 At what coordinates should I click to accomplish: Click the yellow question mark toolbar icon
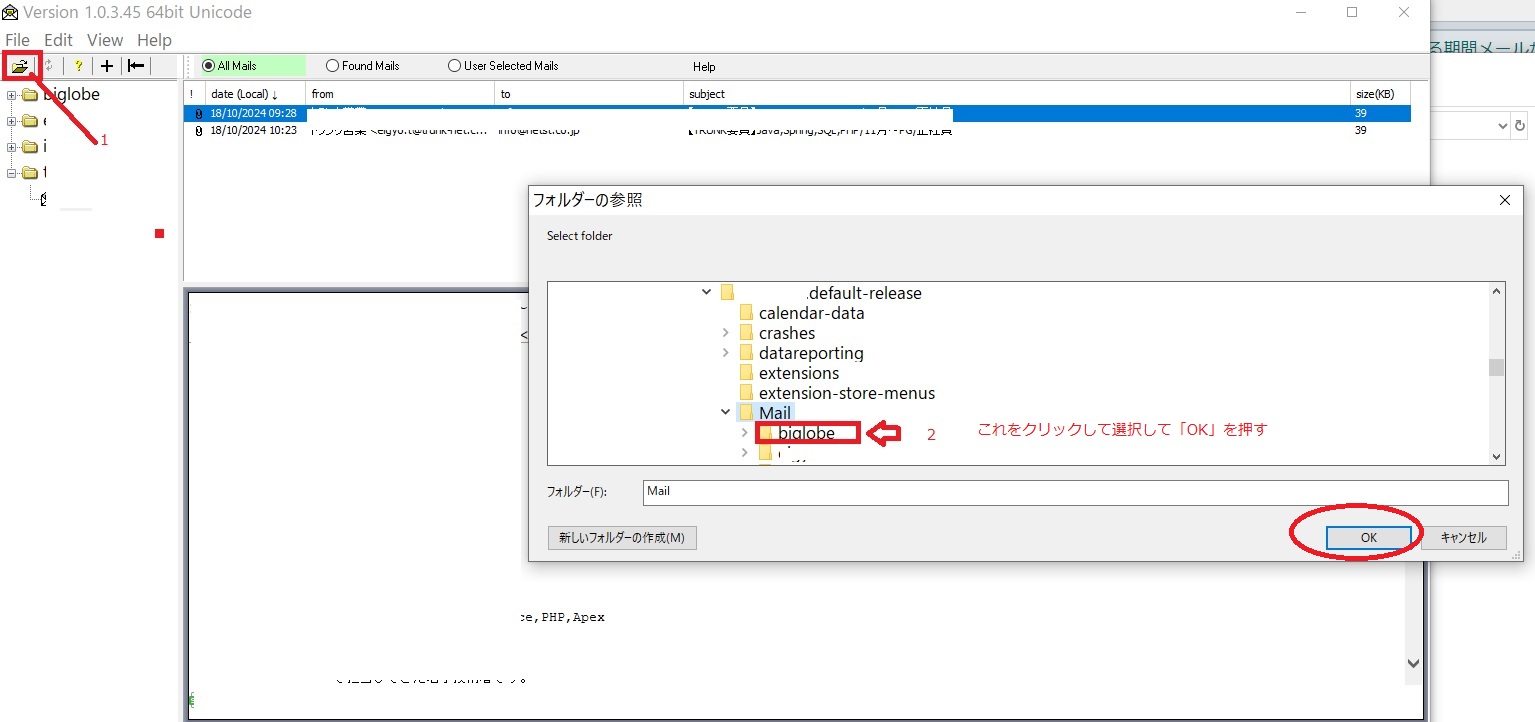pyautogui.click(x=78, y=66)
